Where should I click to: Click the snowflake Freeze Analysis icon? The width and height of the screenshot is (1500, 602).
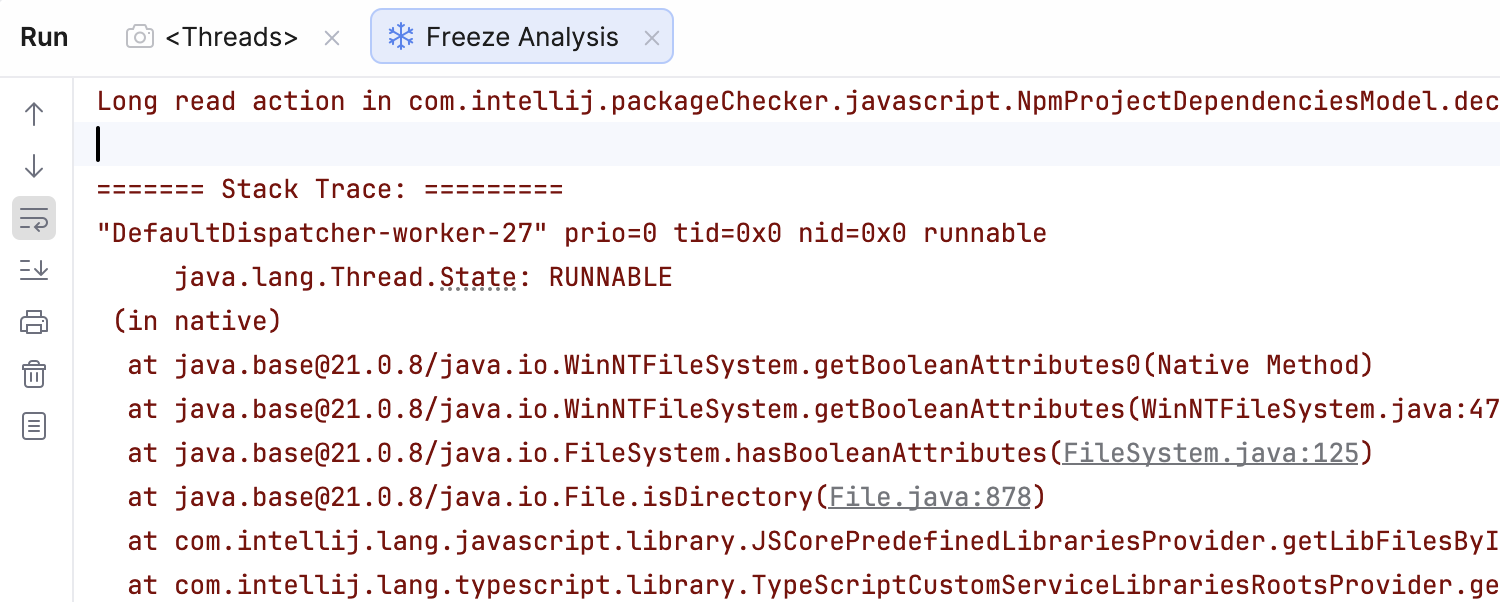coord(401,38)
